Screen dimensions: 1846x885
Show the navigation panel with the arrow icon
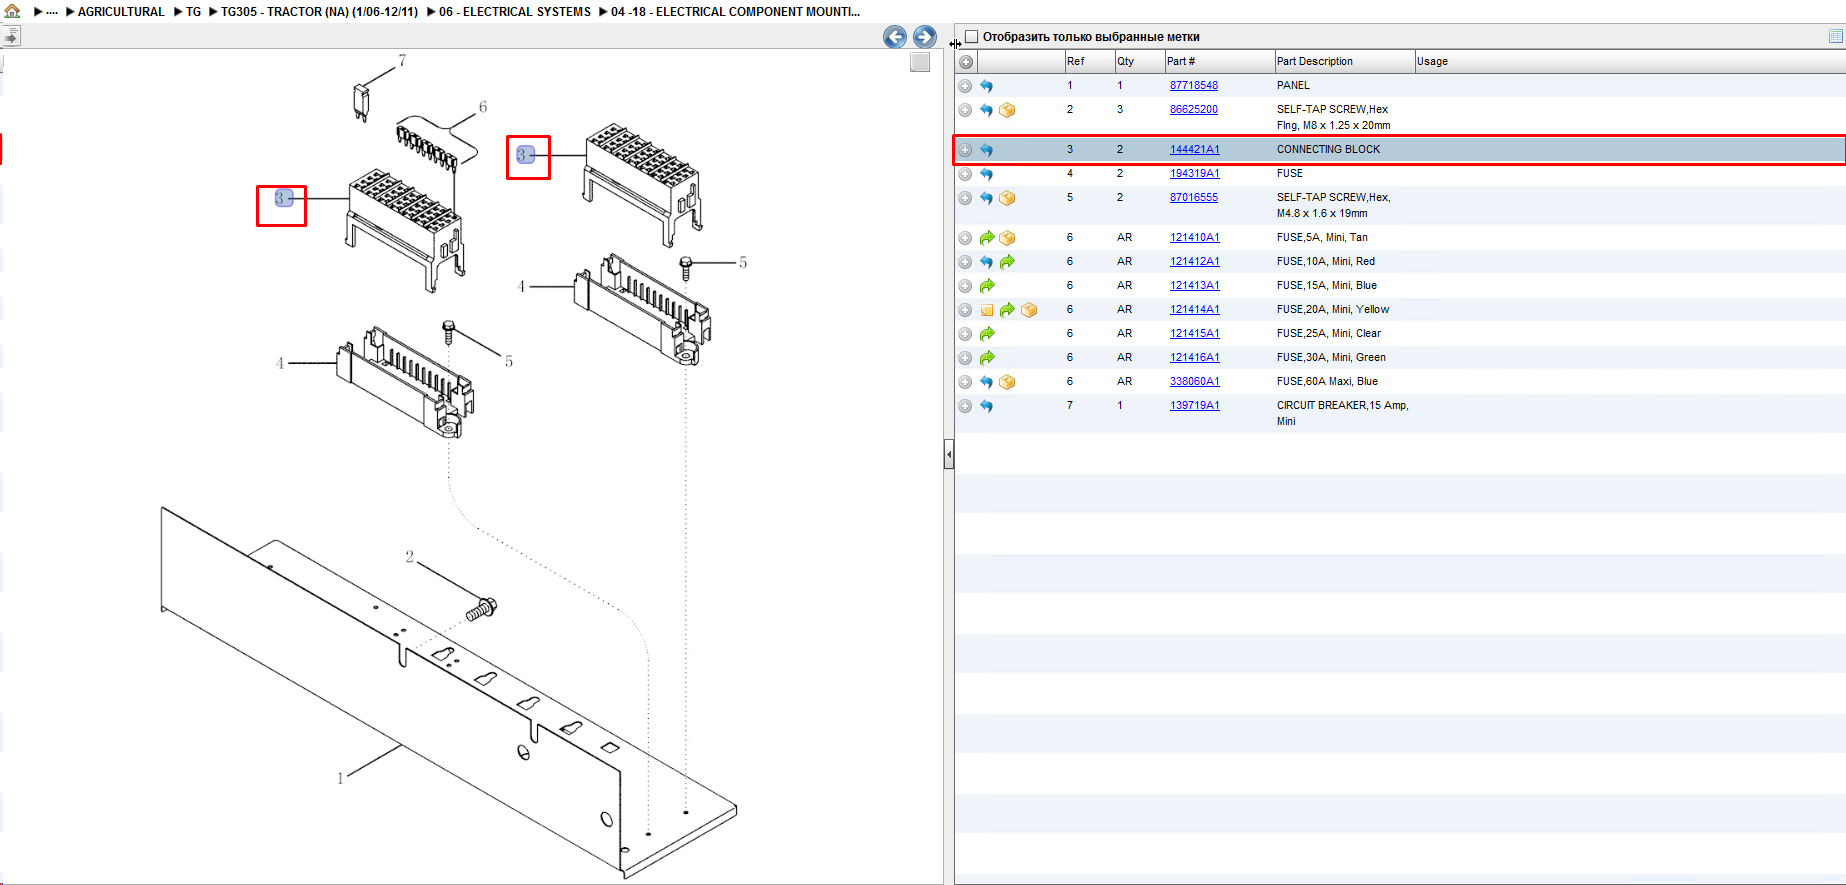pos(11,37)
